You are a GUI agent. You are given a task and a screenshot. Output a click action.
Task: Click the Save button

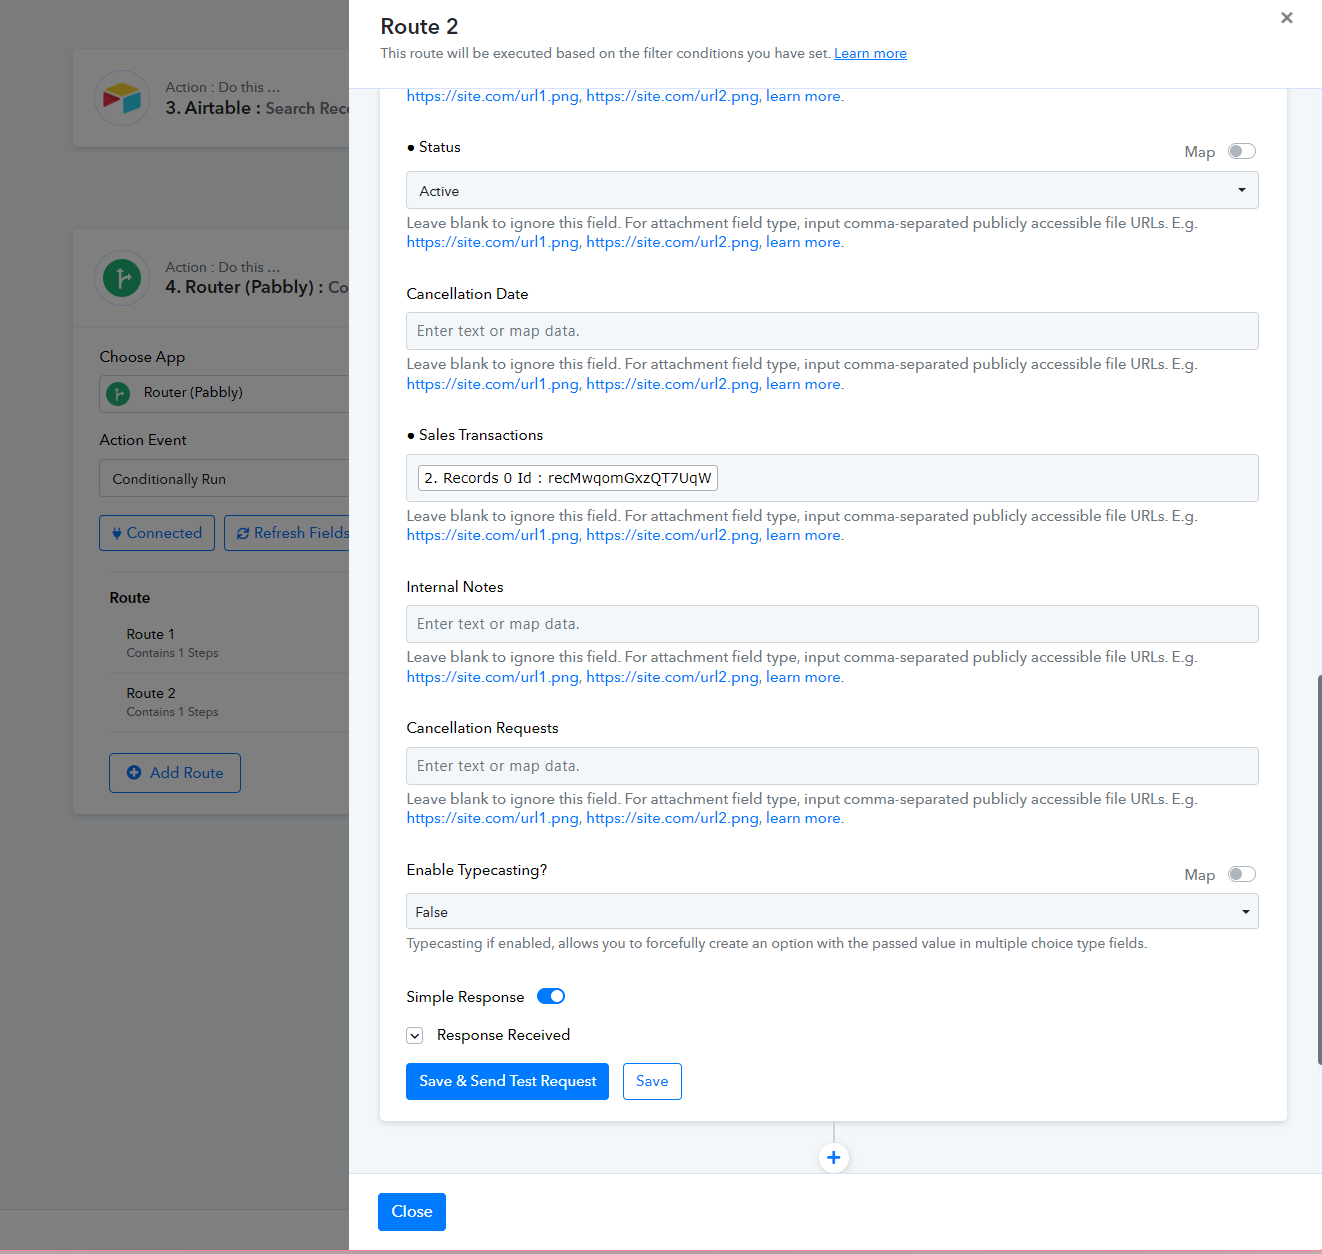coord(652,1081)
